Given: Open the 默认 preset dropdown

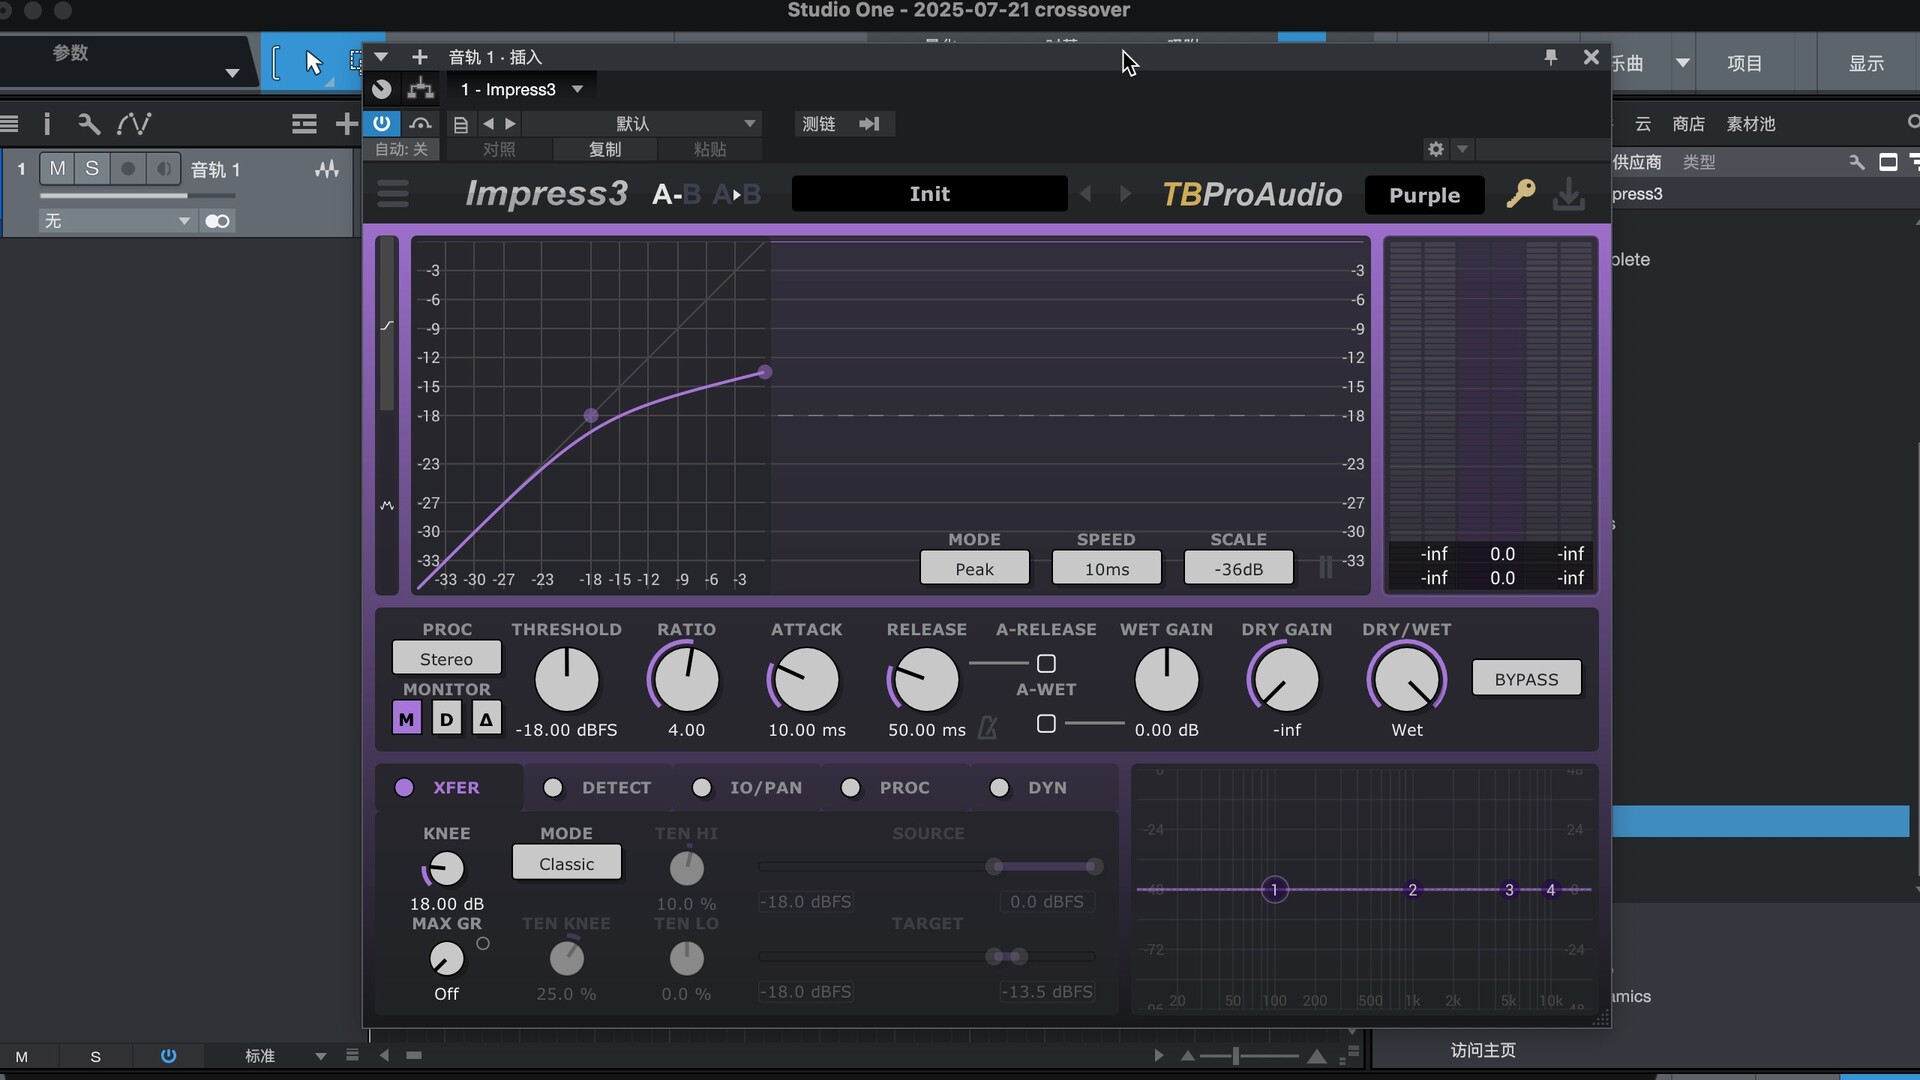Looking at the screenshot, I should (x=641, y=124).
